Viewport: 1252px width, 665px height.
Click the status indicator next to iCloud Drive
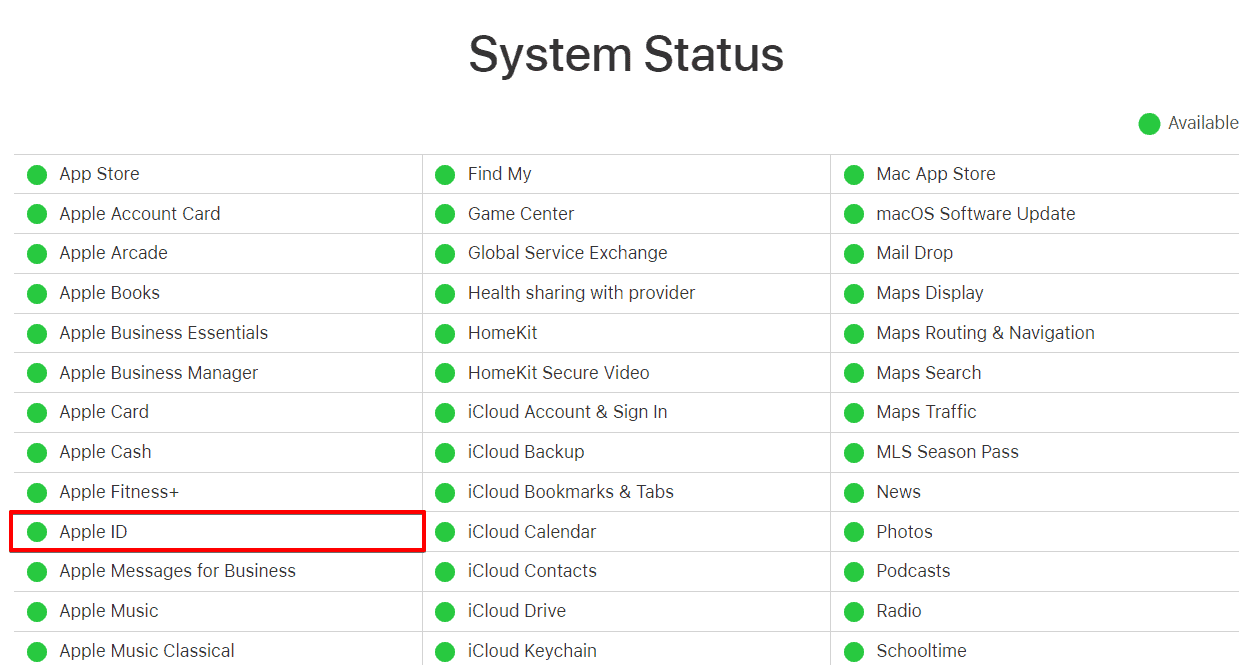pos(445,611)
